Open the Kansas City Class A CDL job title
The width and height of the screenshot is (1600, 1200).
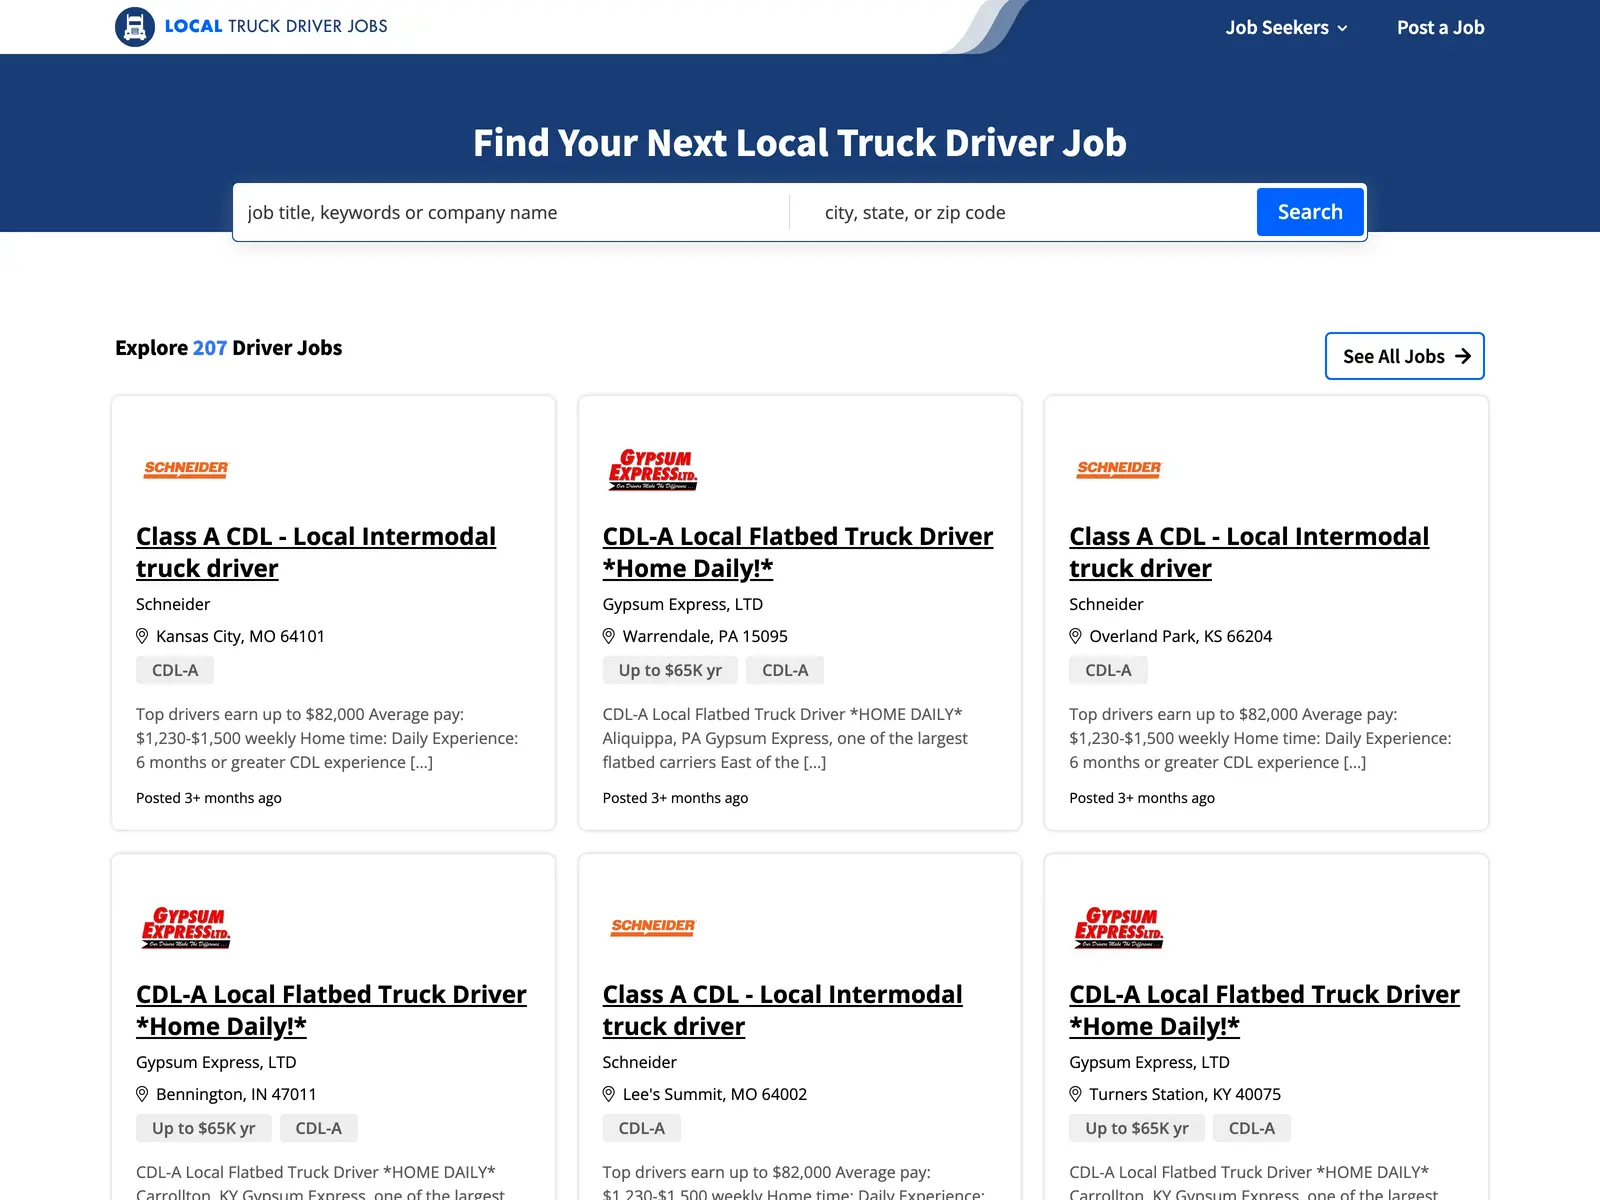click(x=316, y=552)
